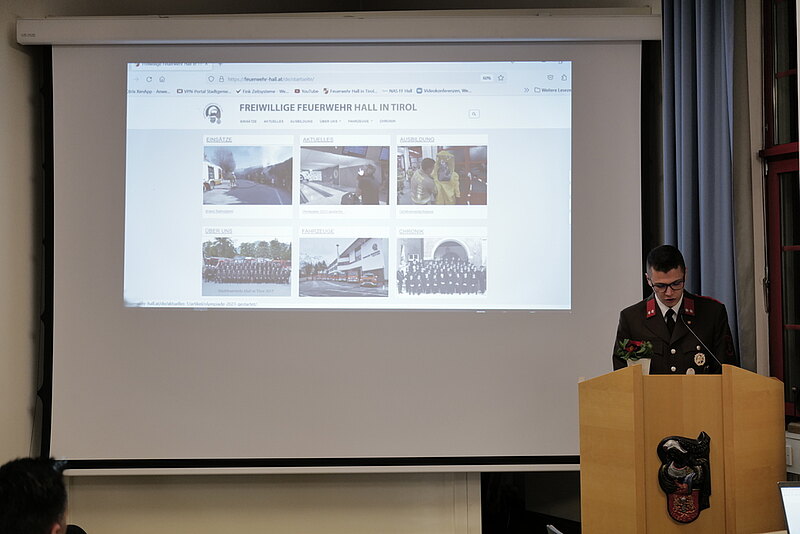Open the Pocket icon in browser toolbar
Image resolution: width=800 pixels, height=534 pixels.
click(550, 78)
